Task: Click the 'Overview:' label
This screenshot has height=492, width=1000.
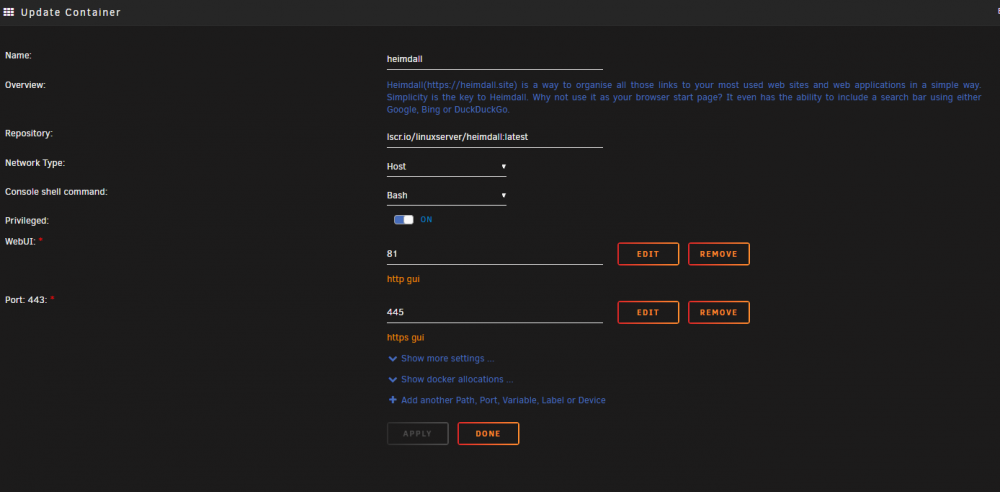Action: (26, 85)
